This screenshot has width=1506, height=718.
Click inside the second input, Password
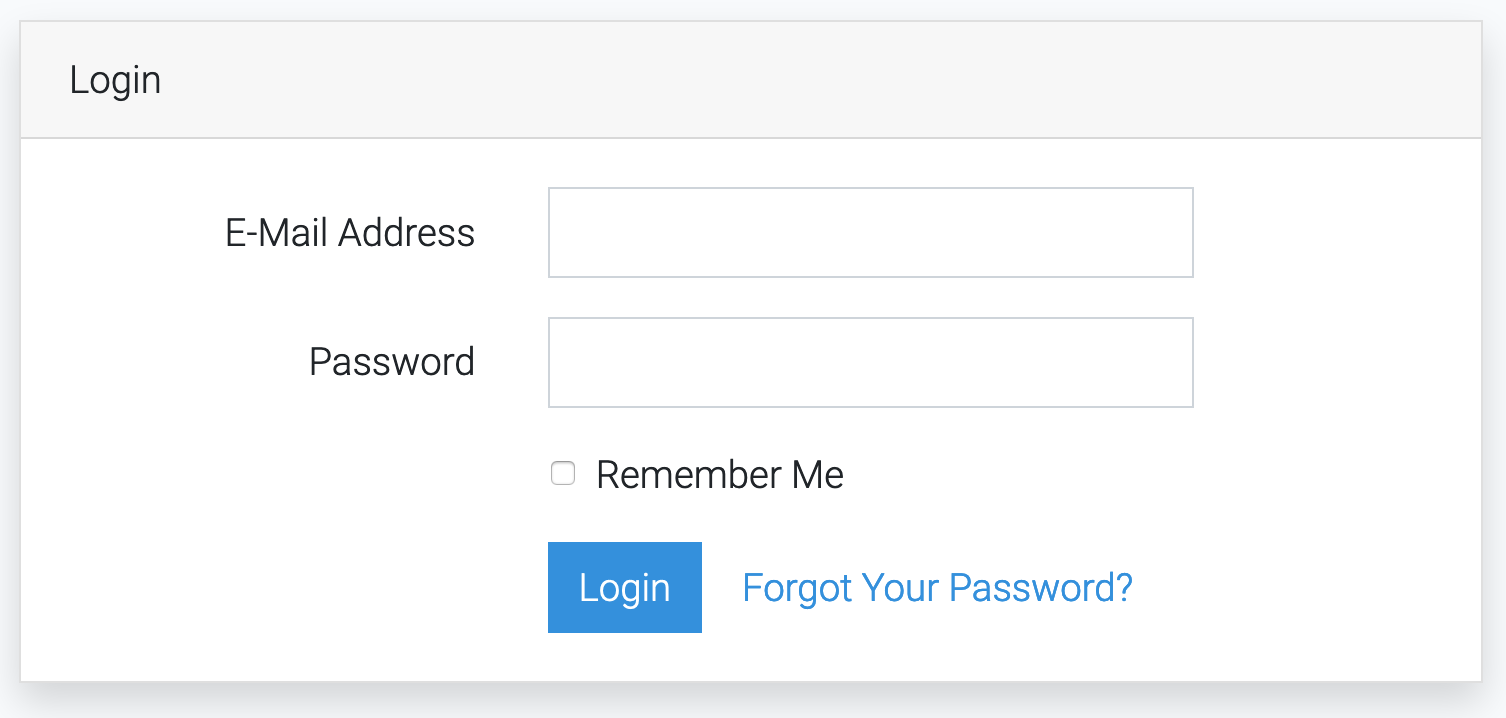[870, 362]
